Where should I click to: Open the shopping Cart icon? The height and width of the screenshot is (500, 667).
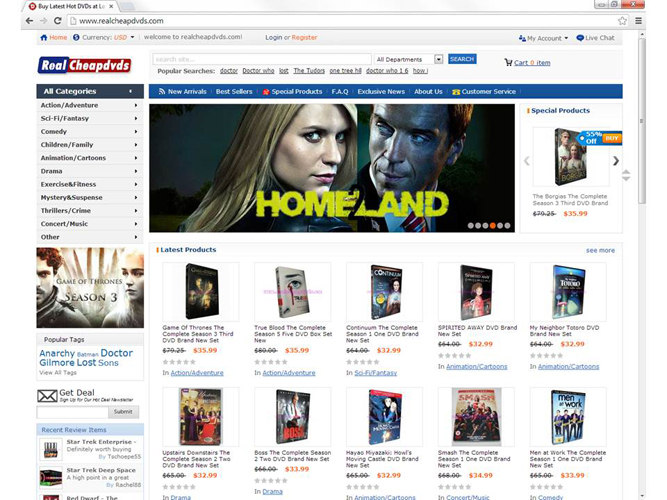coord(508,62)
